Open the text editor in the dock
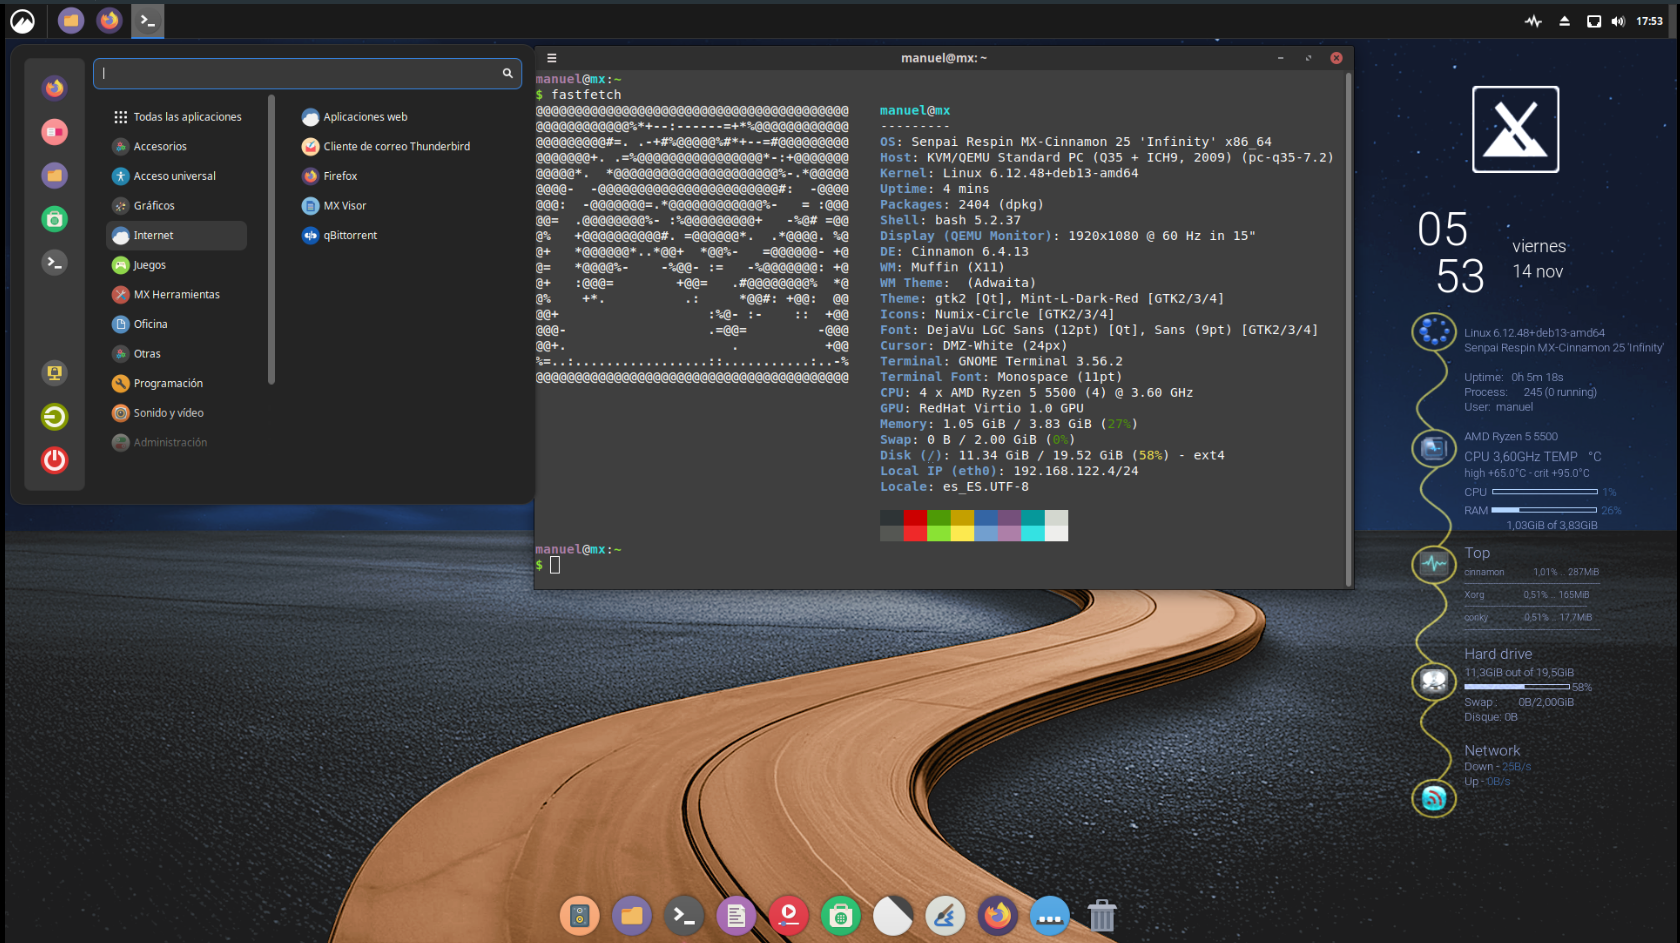This screenshot has width=1680, height=943. pyautogui.click(x=736, y=915)
